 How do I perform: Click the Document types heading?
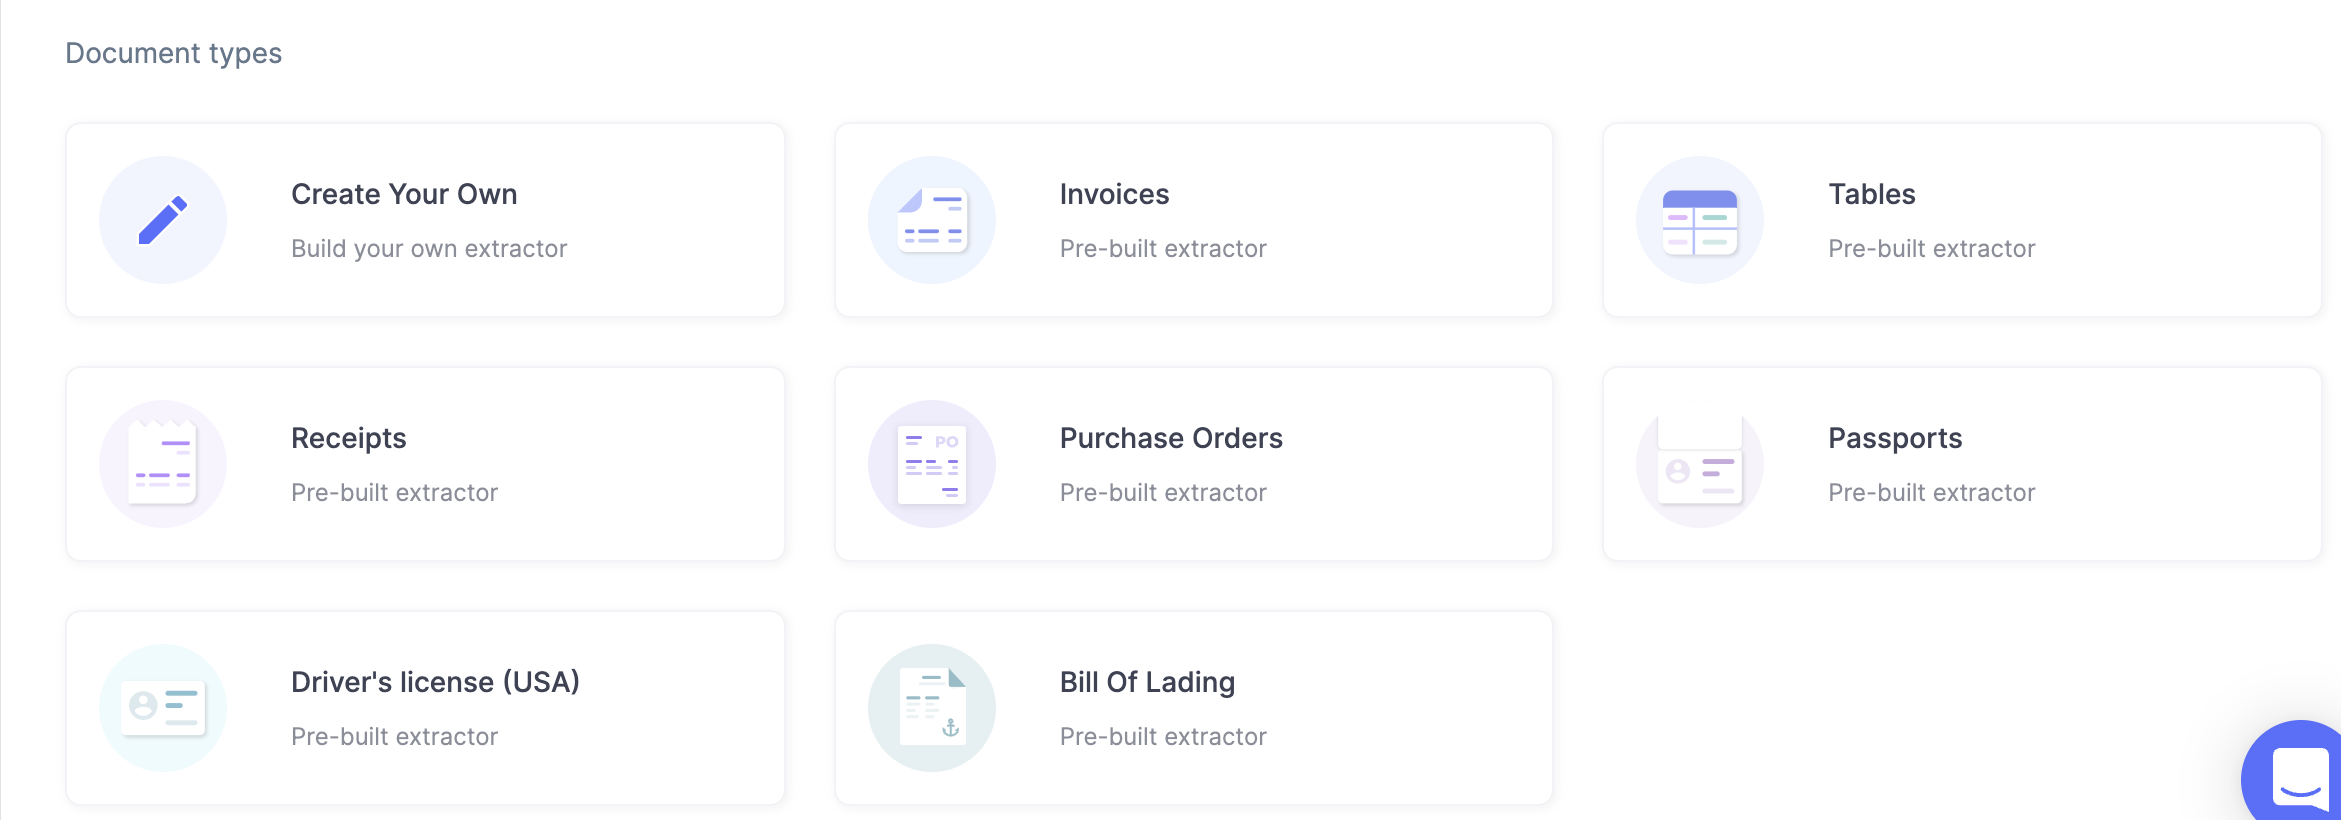(173, 52)
